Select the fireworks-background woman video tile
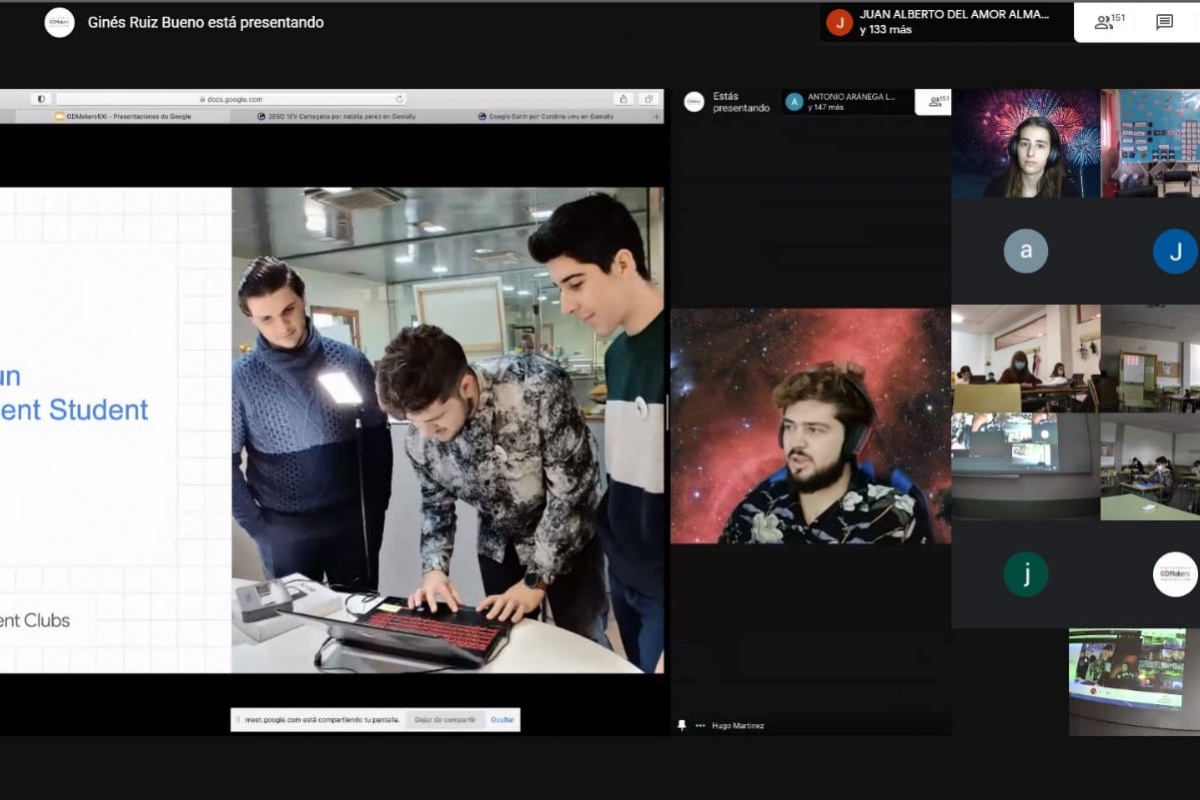Screen dimensions: 1200x800 [1025, 143]
